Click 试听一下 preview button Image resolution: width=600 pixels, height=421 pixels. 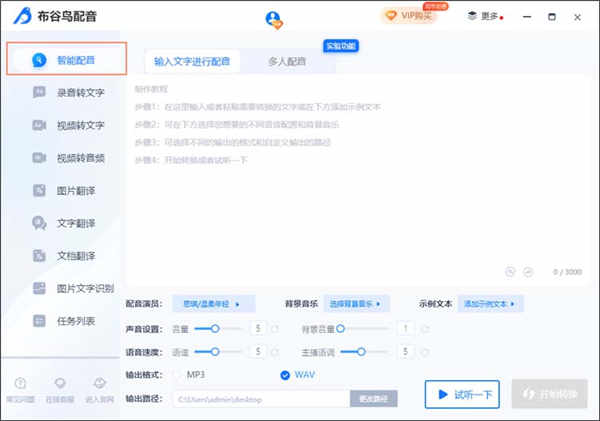pos(462,394)
